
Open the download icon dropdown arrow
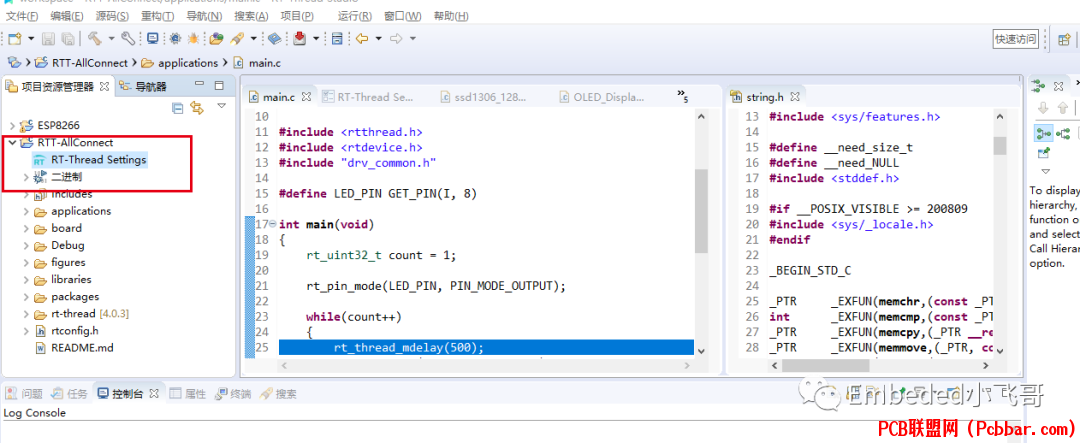pyautogui.click(x=316, y=39)
